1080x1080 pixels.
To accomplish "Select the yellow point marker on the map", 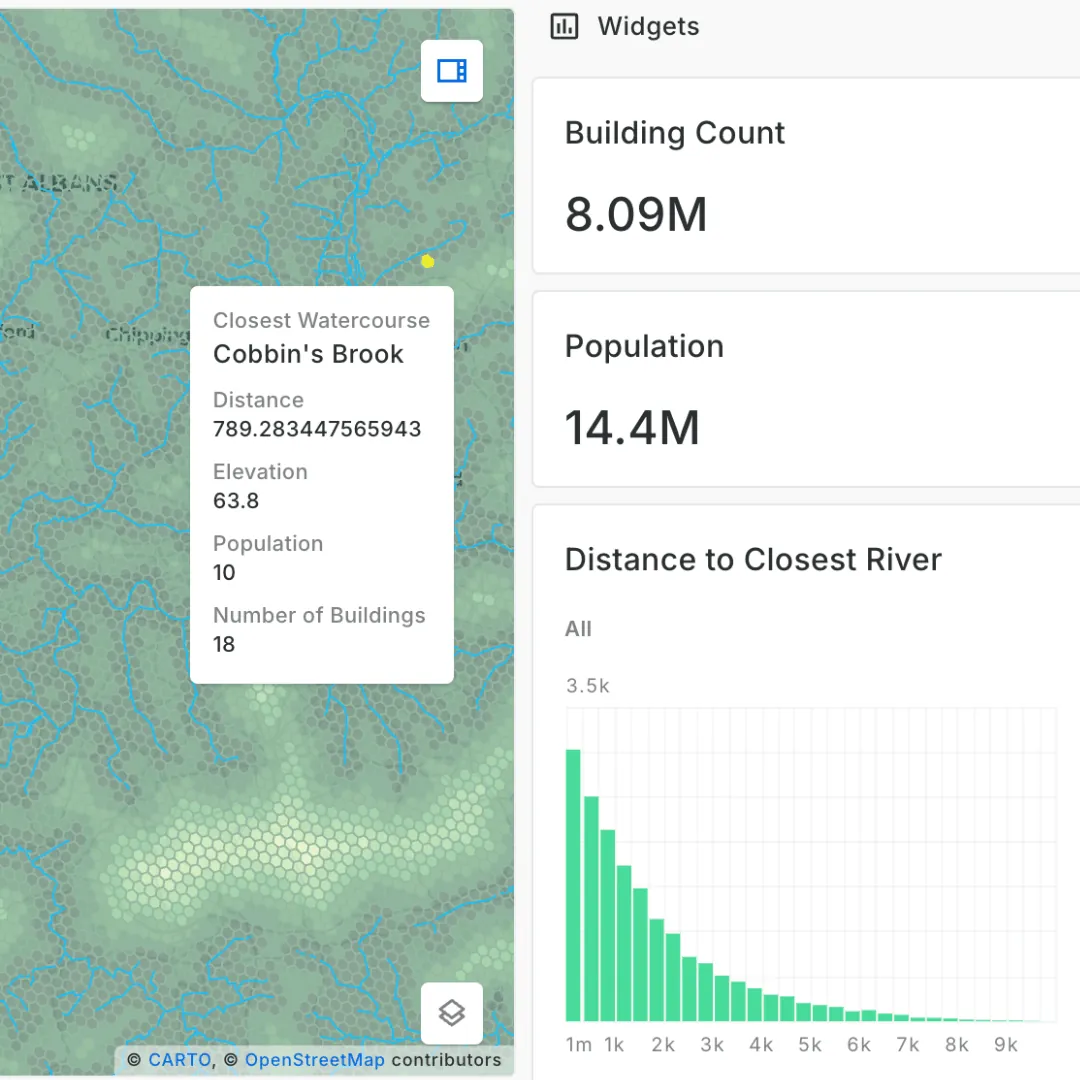I will coord(428,261).
